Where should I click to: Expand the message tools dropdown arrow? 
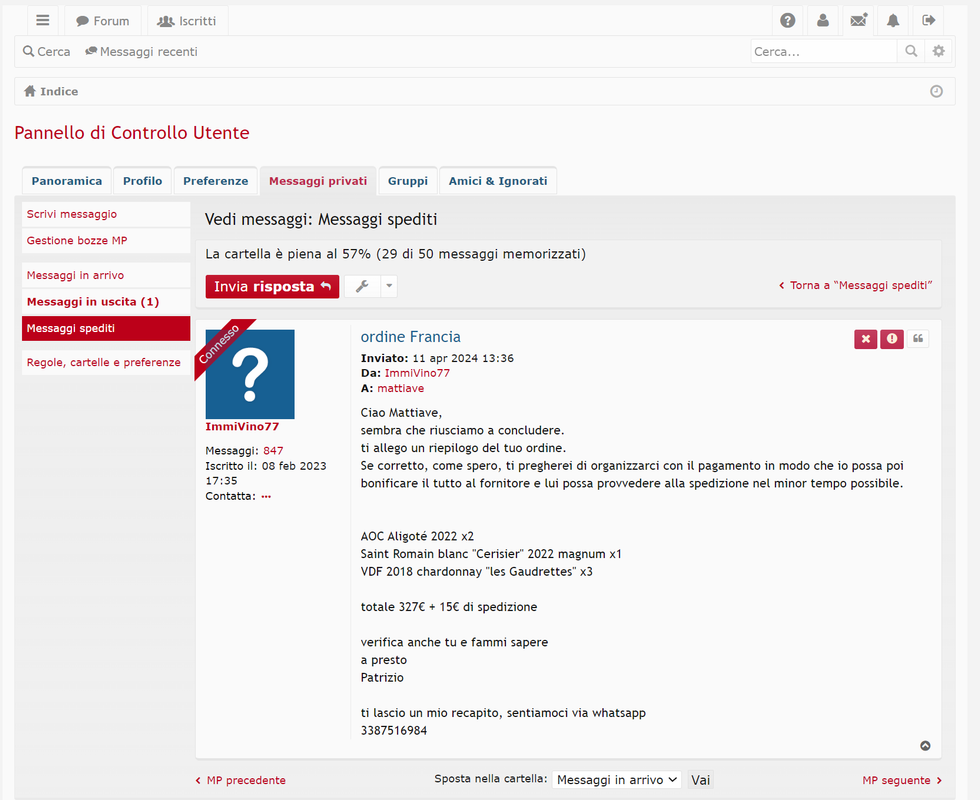(389, 286)
